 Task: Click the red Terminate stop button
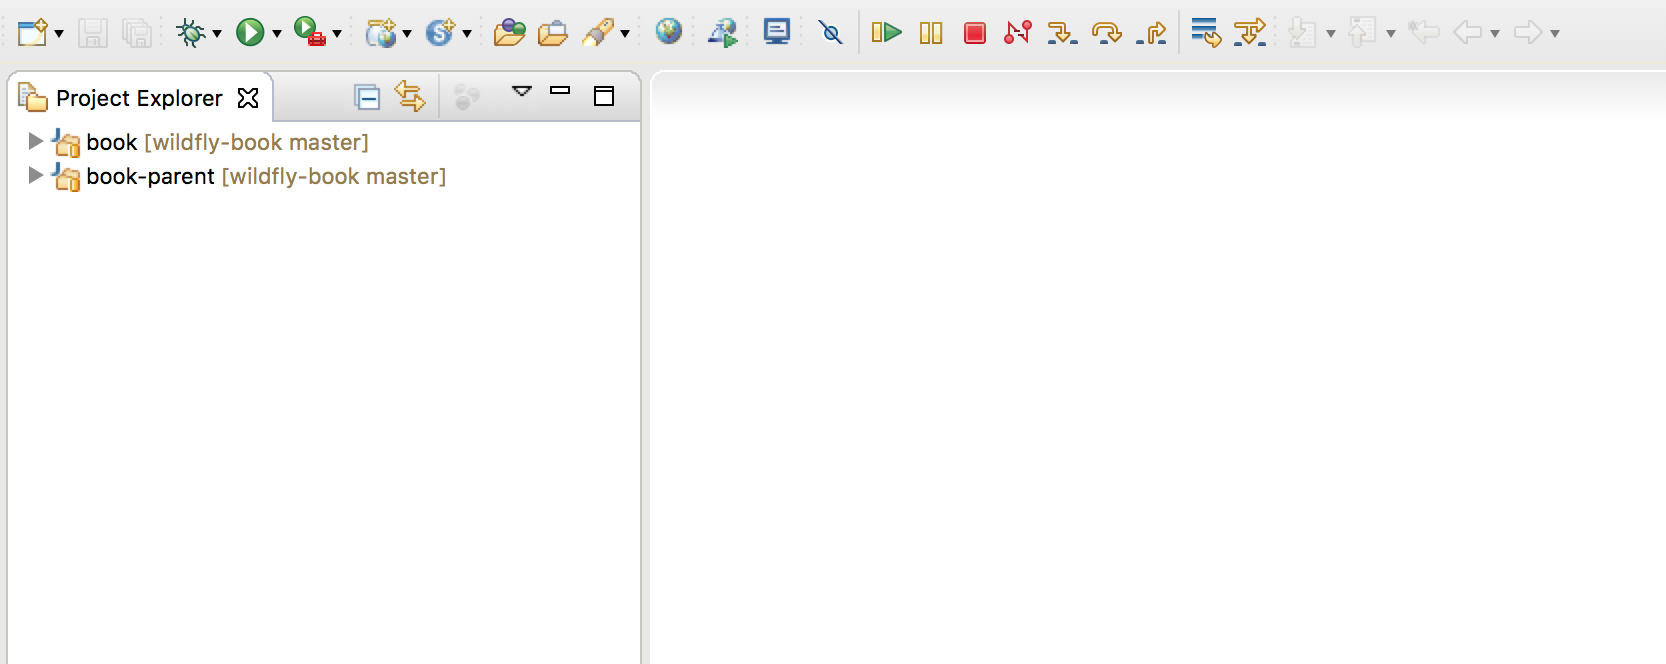pyautogui.click(x=975, y=33)
